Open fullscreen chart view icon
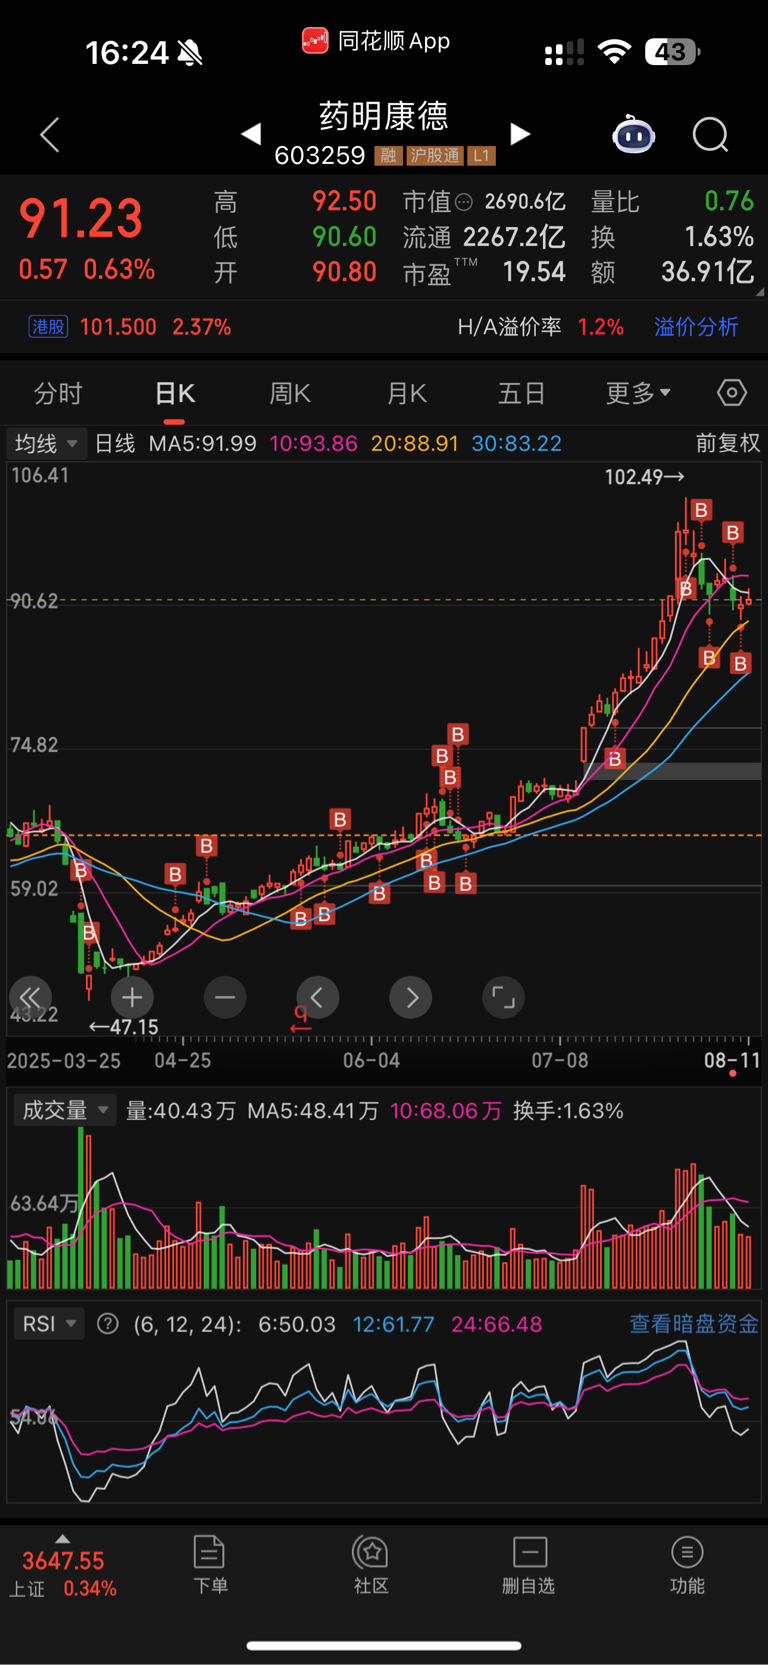Image resolution: width=768 pixels, height=1665 pixels. 504,997
